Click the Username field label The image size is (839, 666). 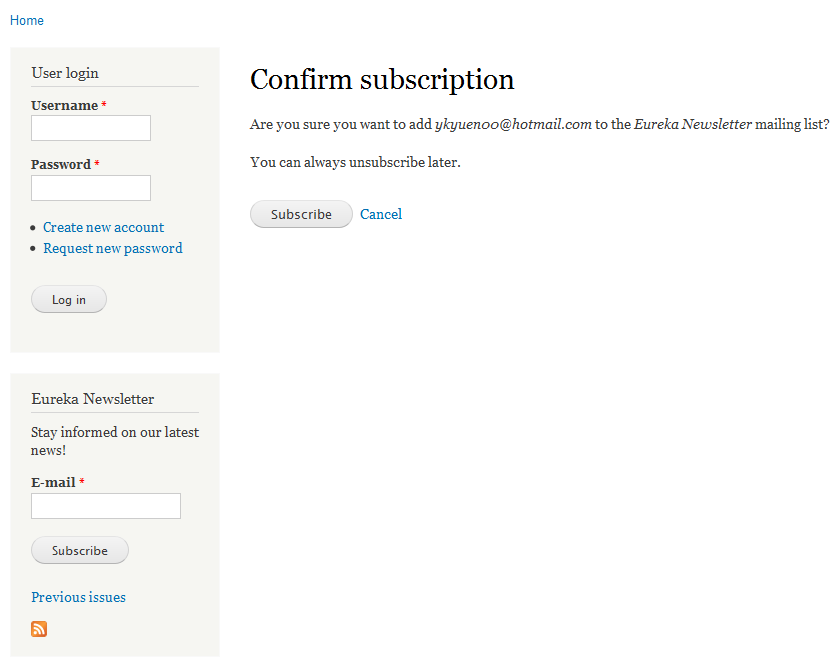point(64,105)
